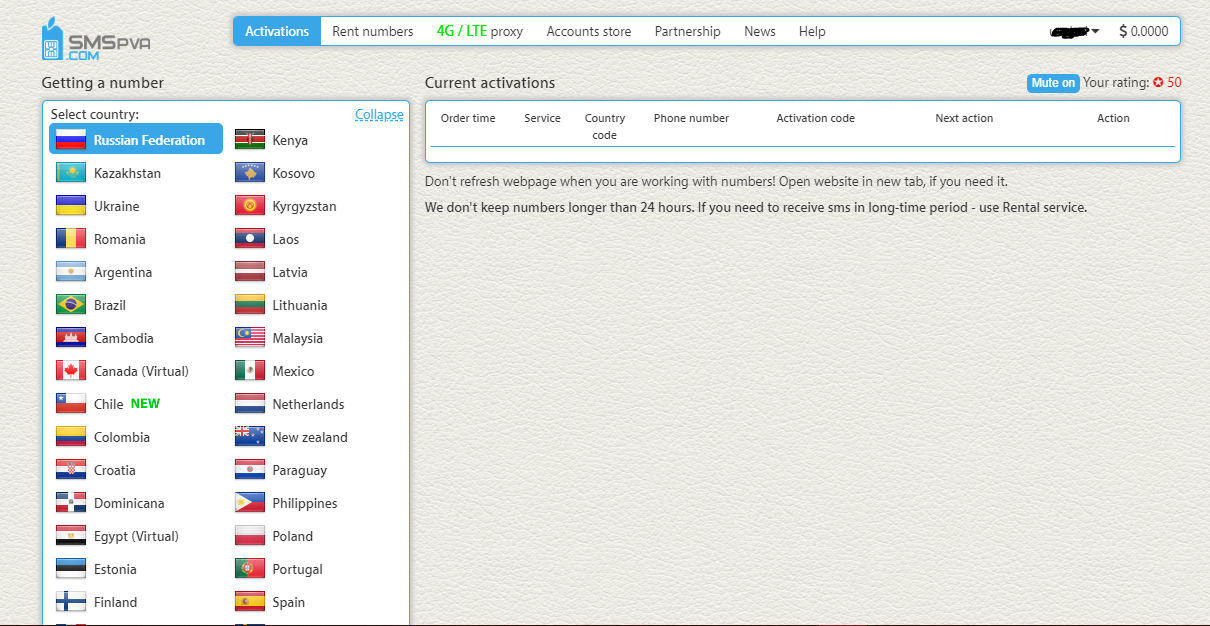Pick the Latvia flag icon

click(x=250, y=272)
